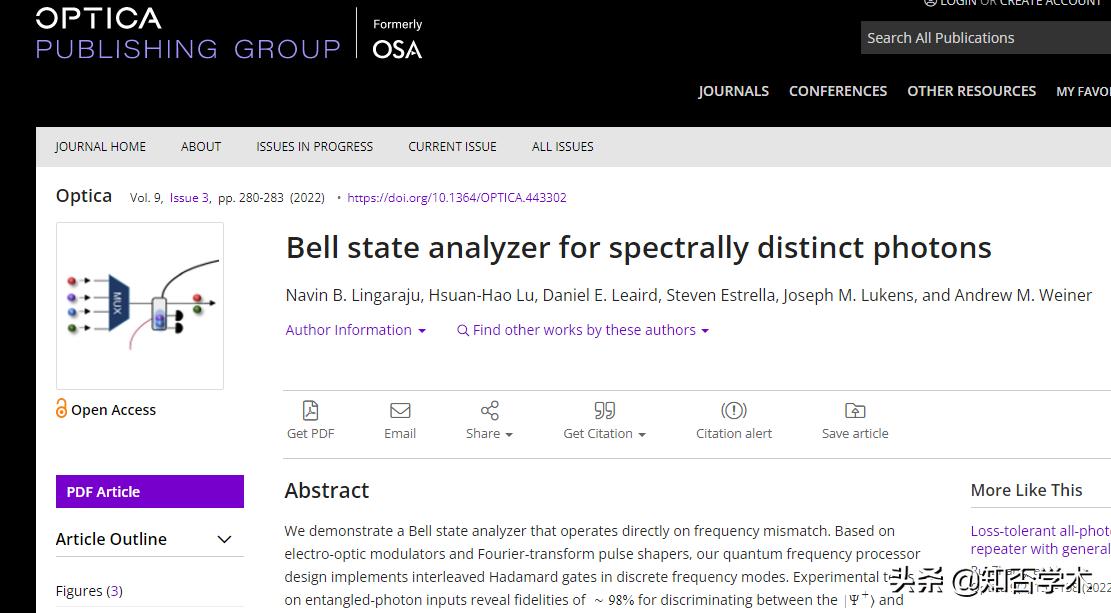Open the Conferences menu
Viewport: 1111px width, 613px height.
pos(838,91)
